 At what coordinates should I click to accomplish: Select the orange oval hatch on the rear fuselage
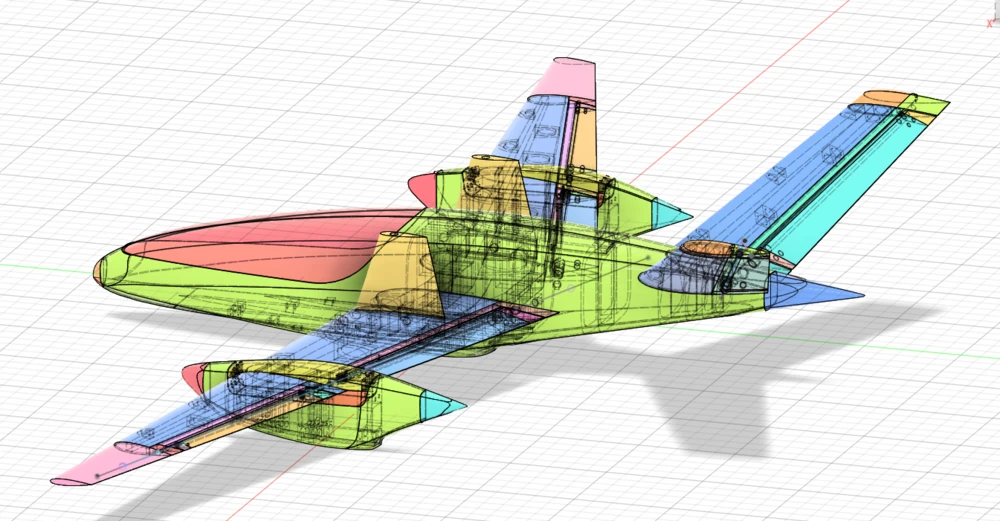point(706,249)
